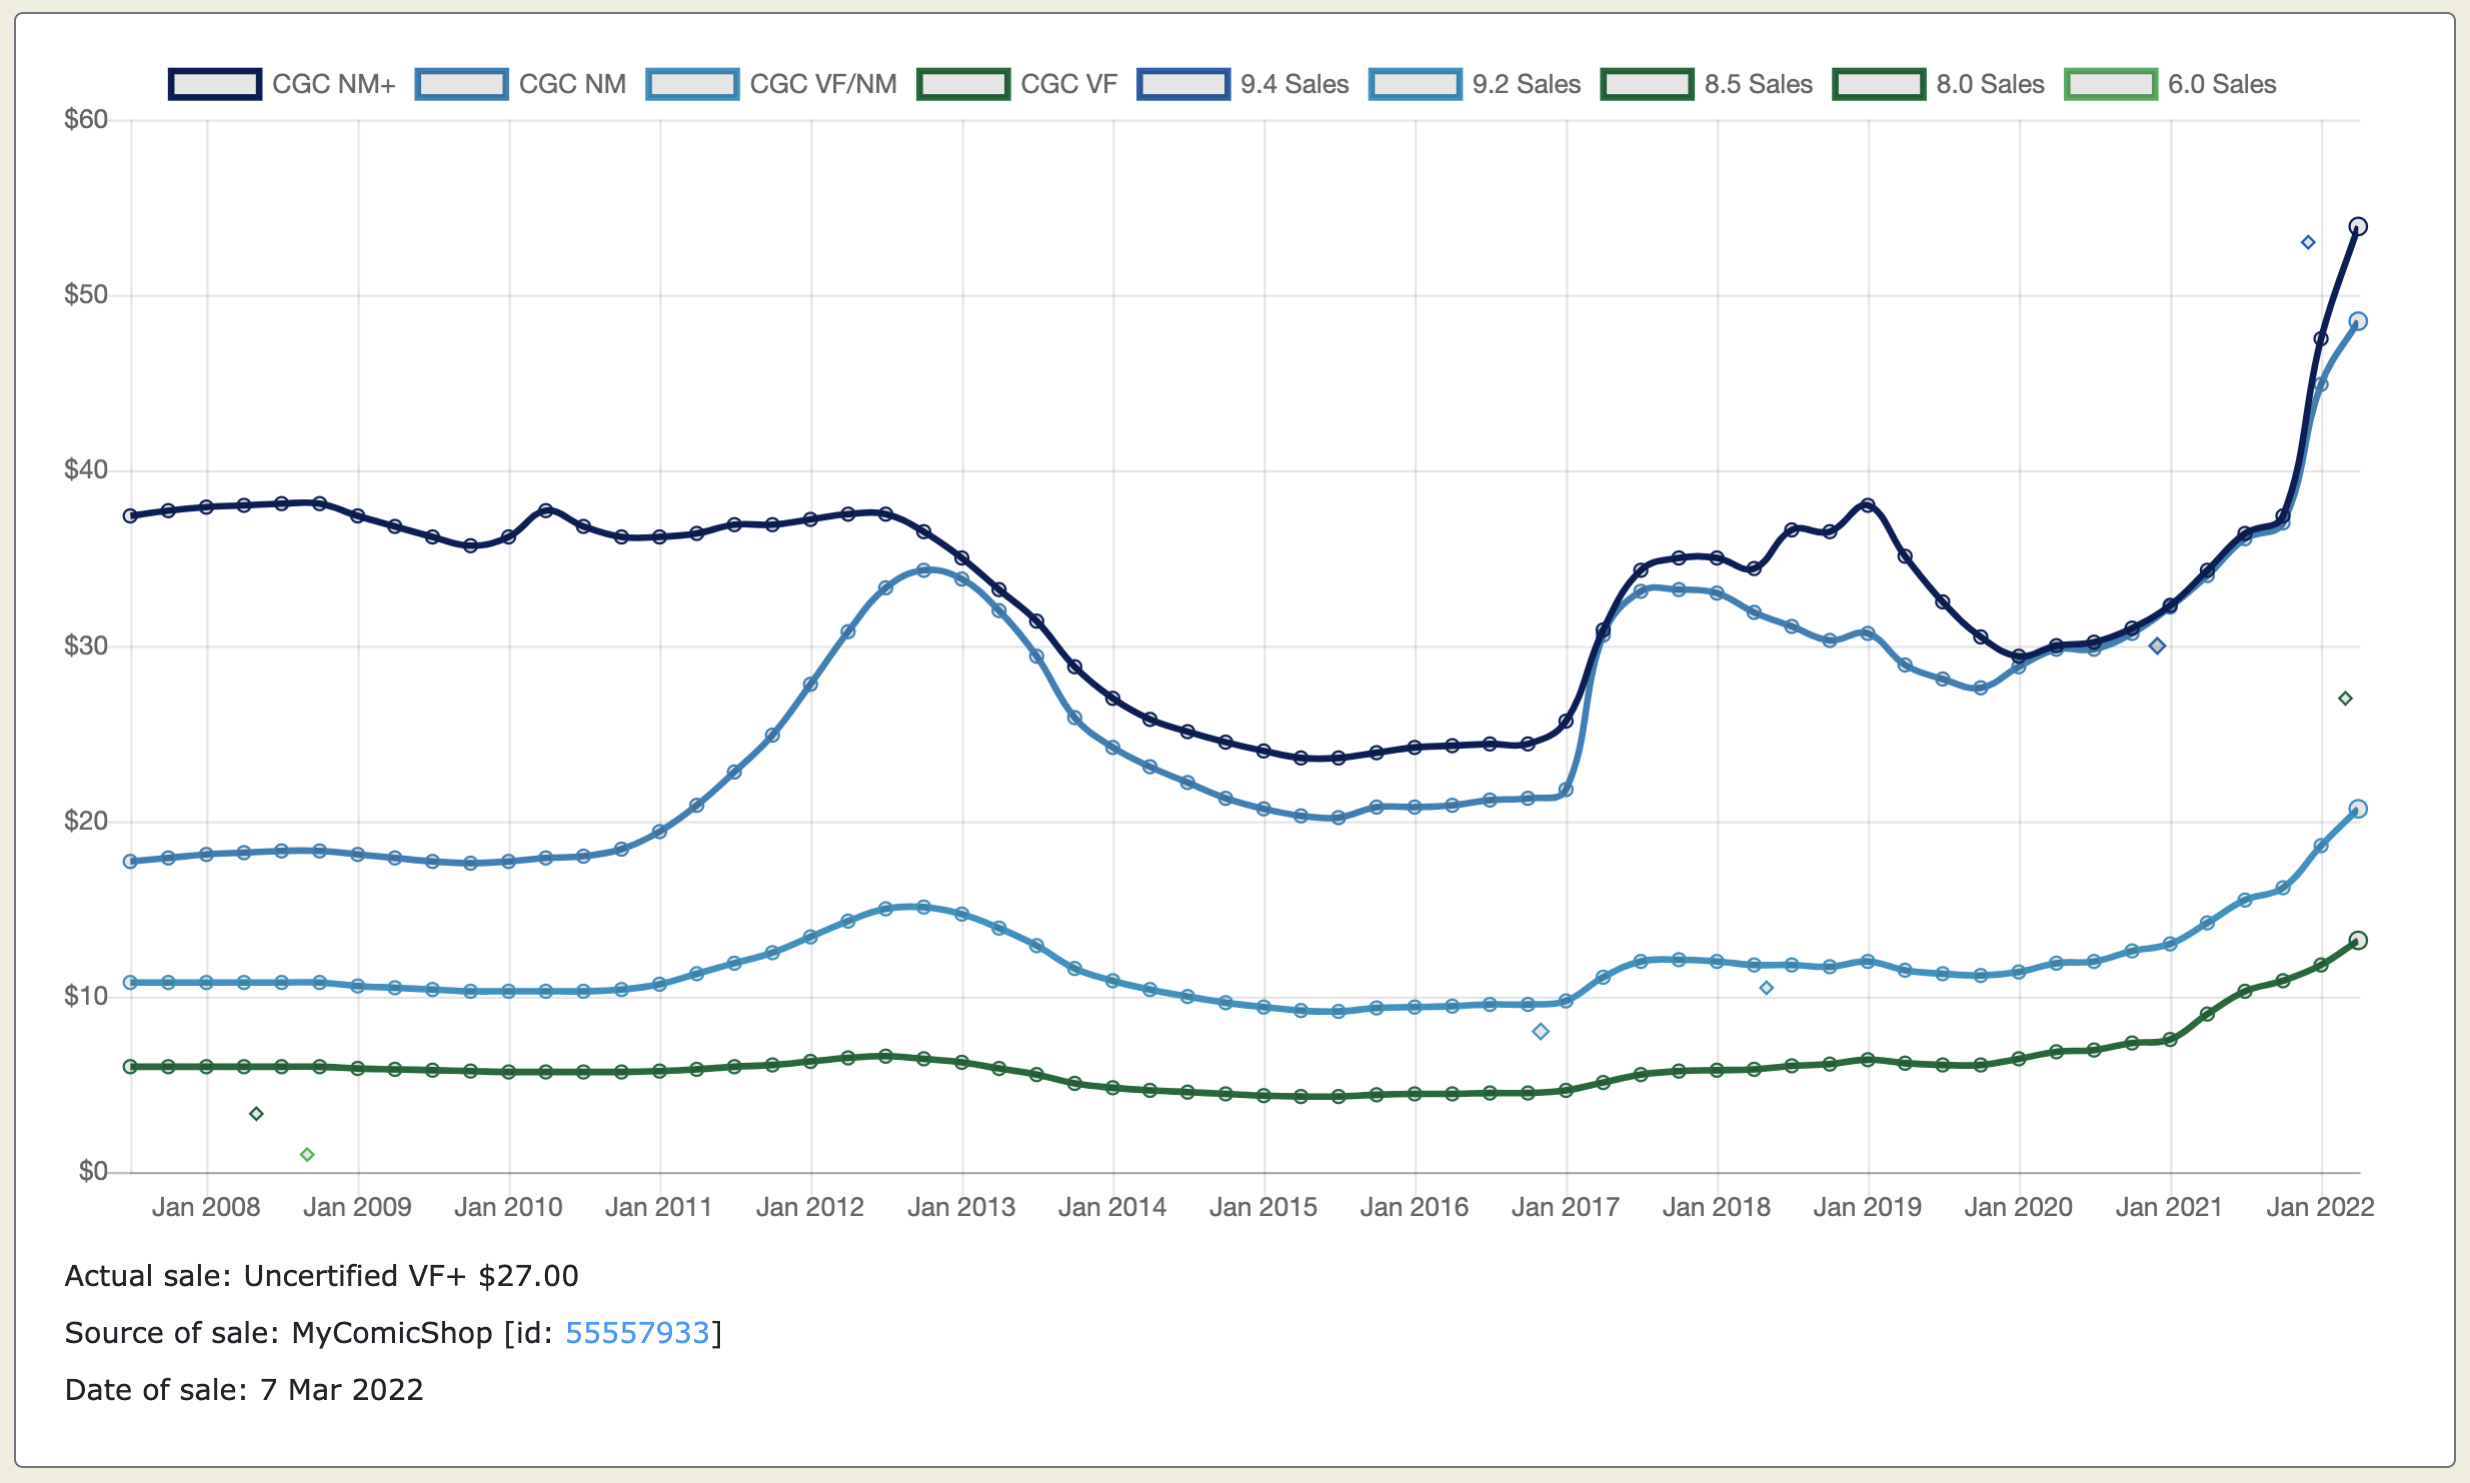
Task: Click the 'Actual sale: Uncertified VF+ $27.00' text
Action: pos(322,1276)
